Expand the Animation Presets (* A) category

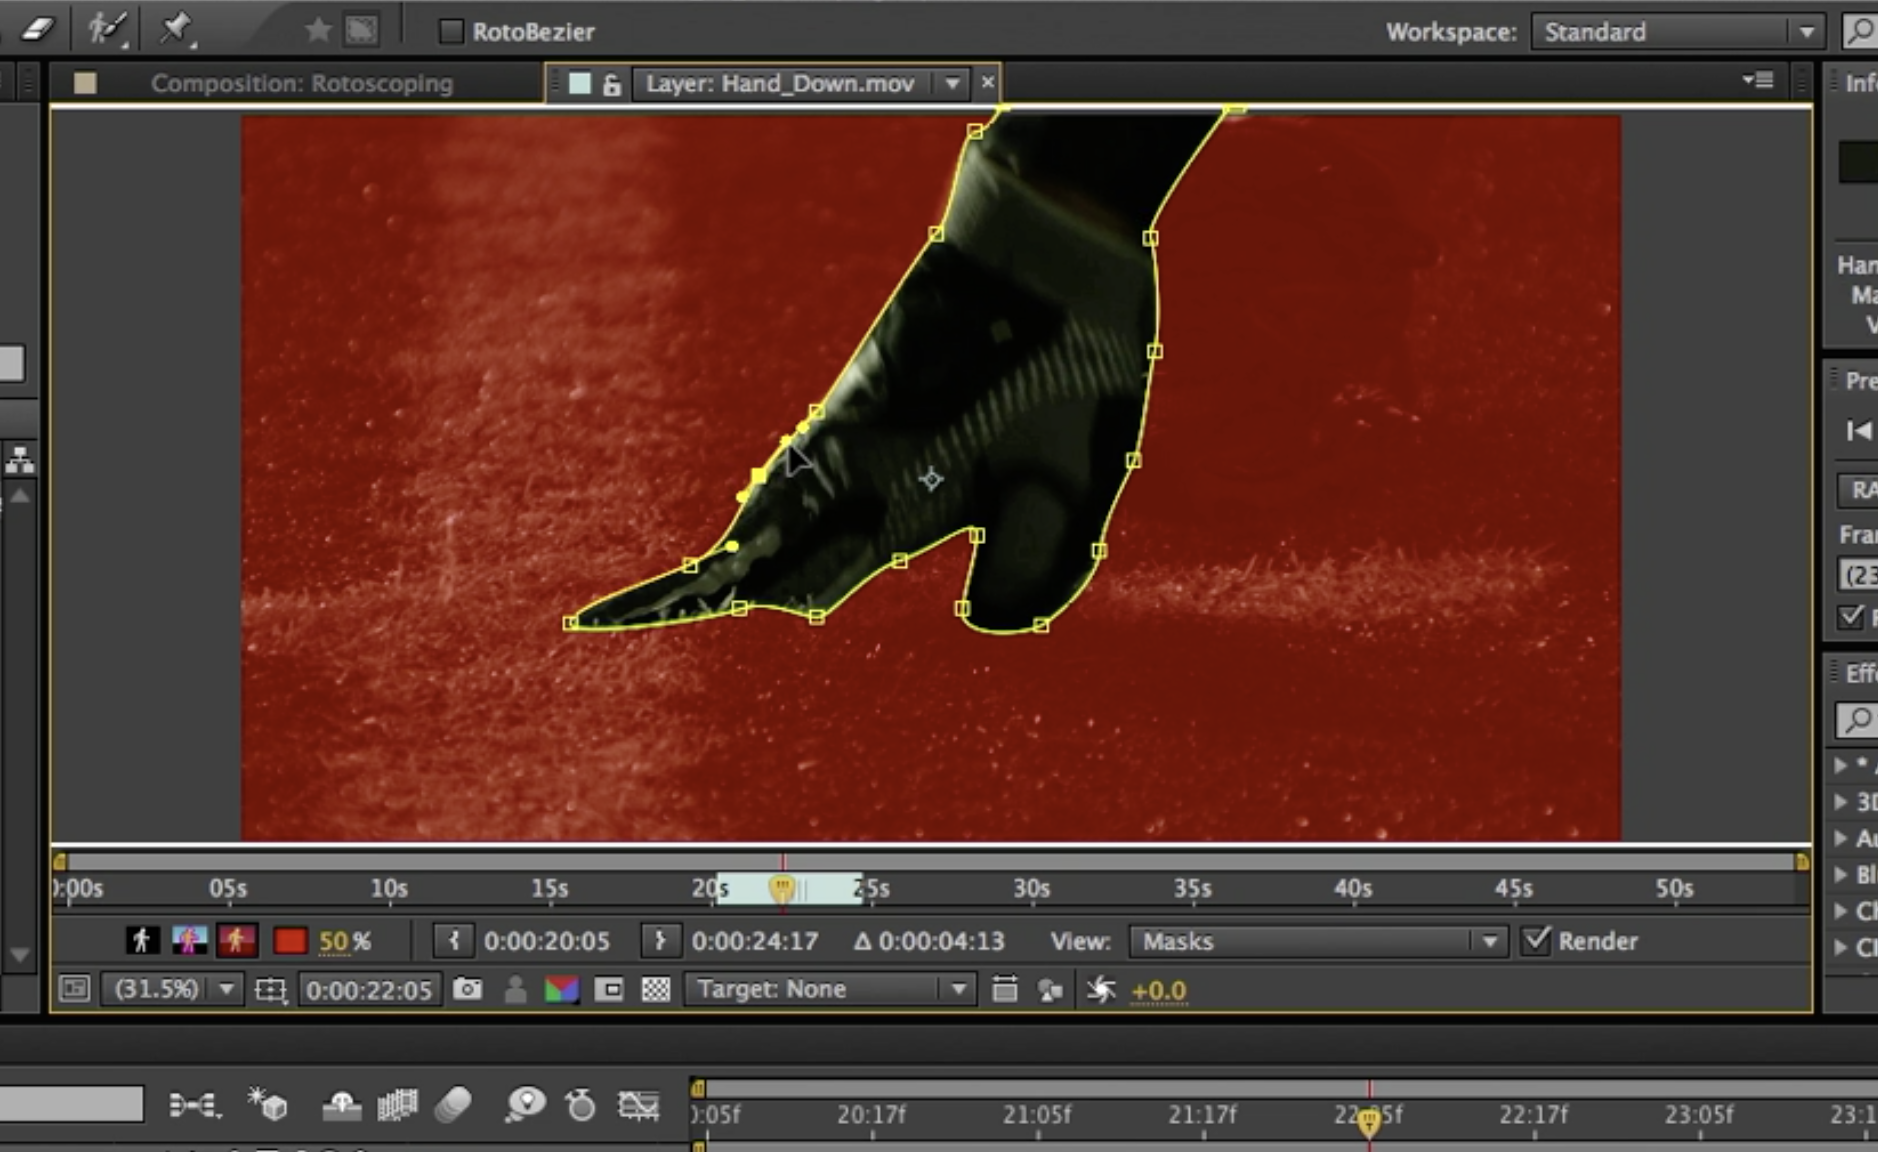click(1841, 765)
